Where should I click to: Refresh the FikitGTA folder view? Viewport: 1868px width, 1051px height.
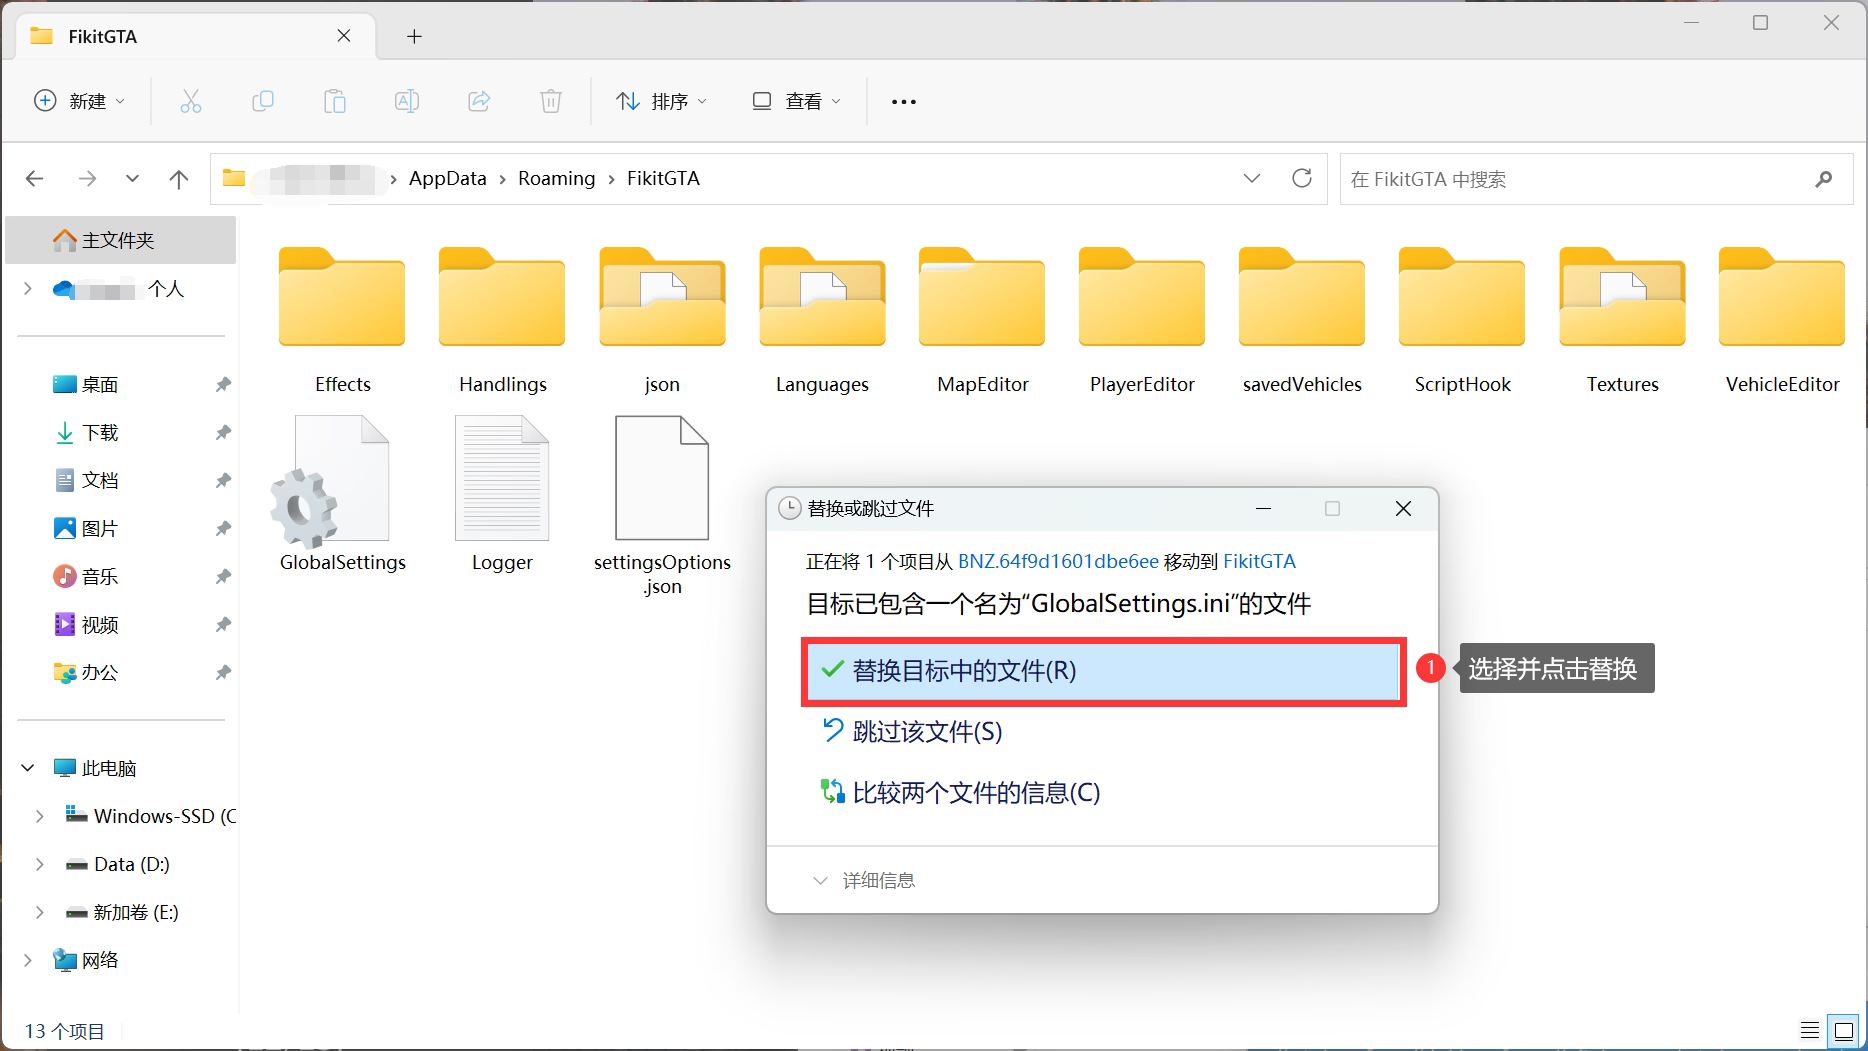click(x=1301, y=178)
